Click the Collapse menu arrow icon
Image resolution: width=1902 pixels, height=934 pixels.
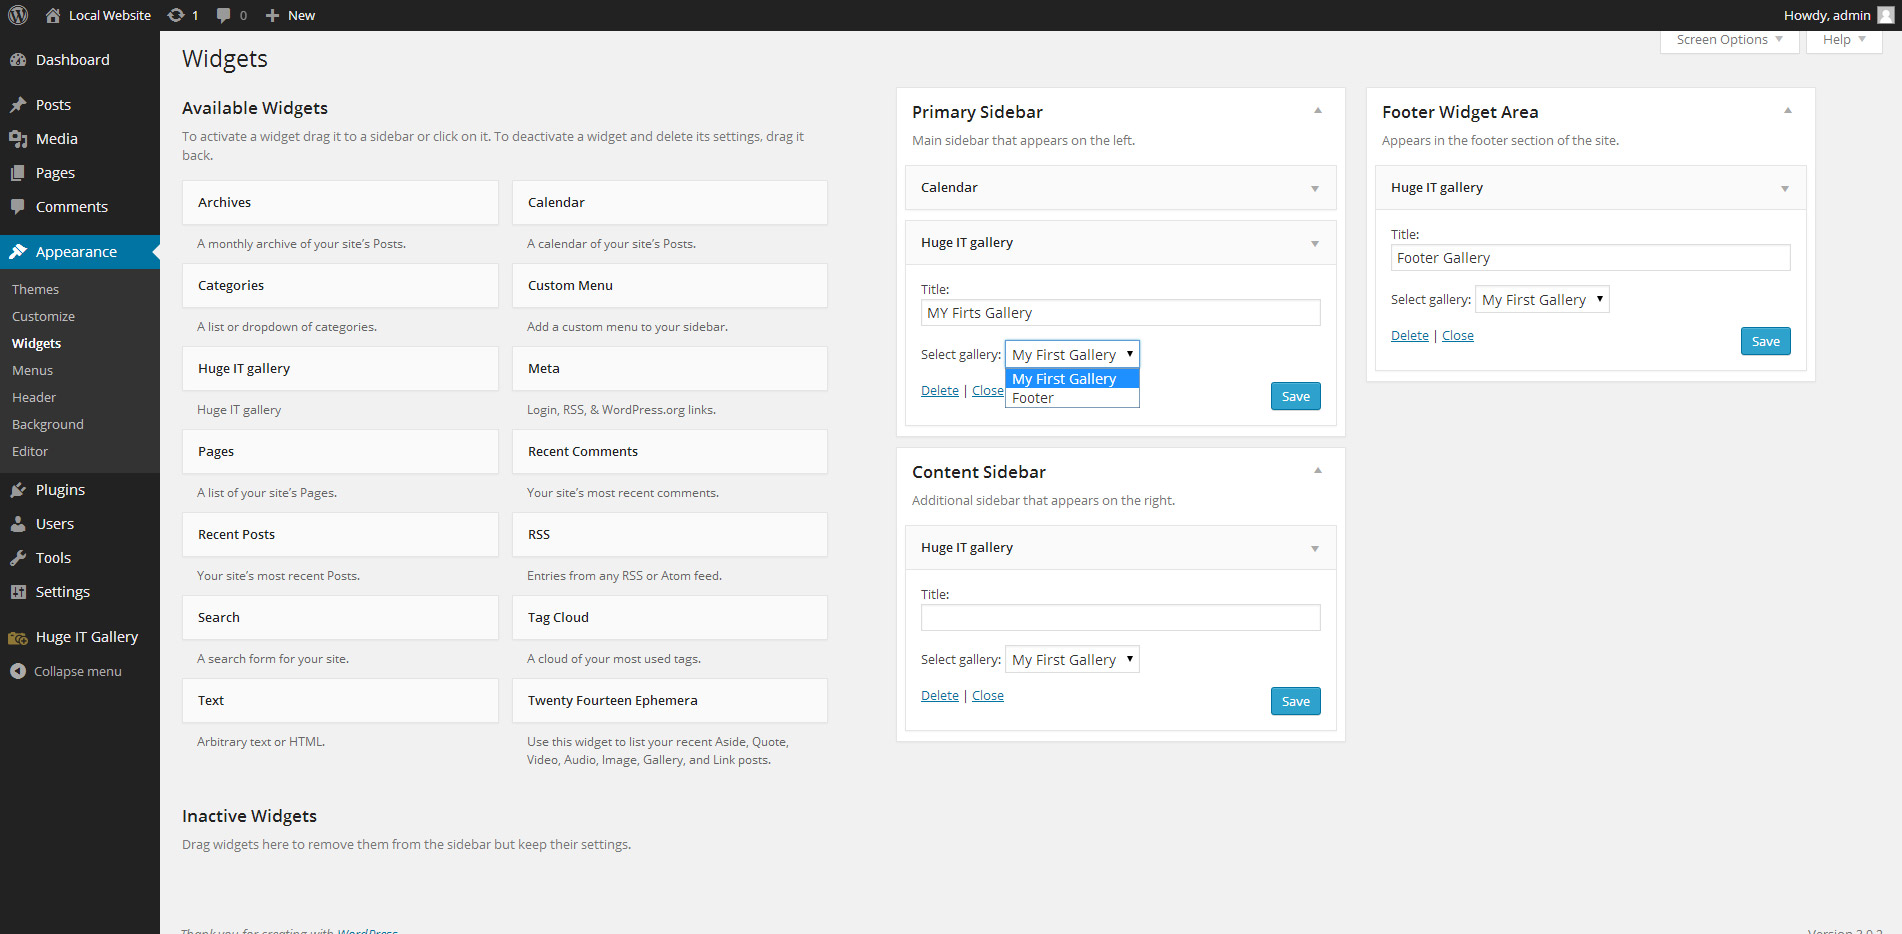18,671
